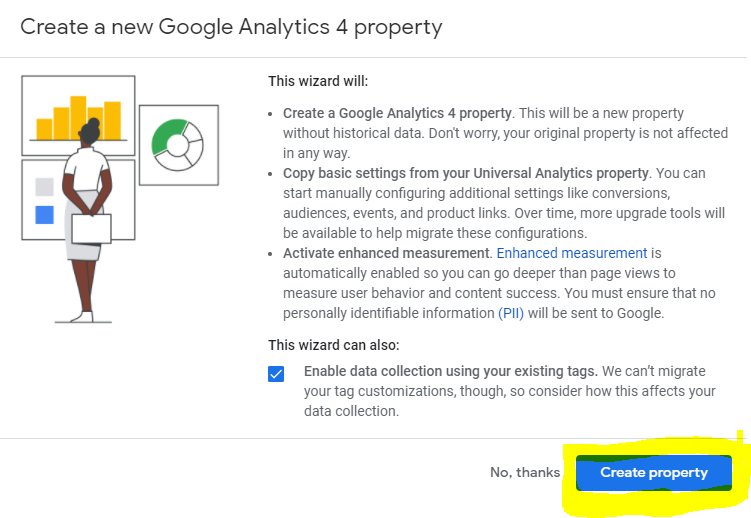Click the woman's head in the illustration
Screen dimensions: 751x518
(93, 132)
